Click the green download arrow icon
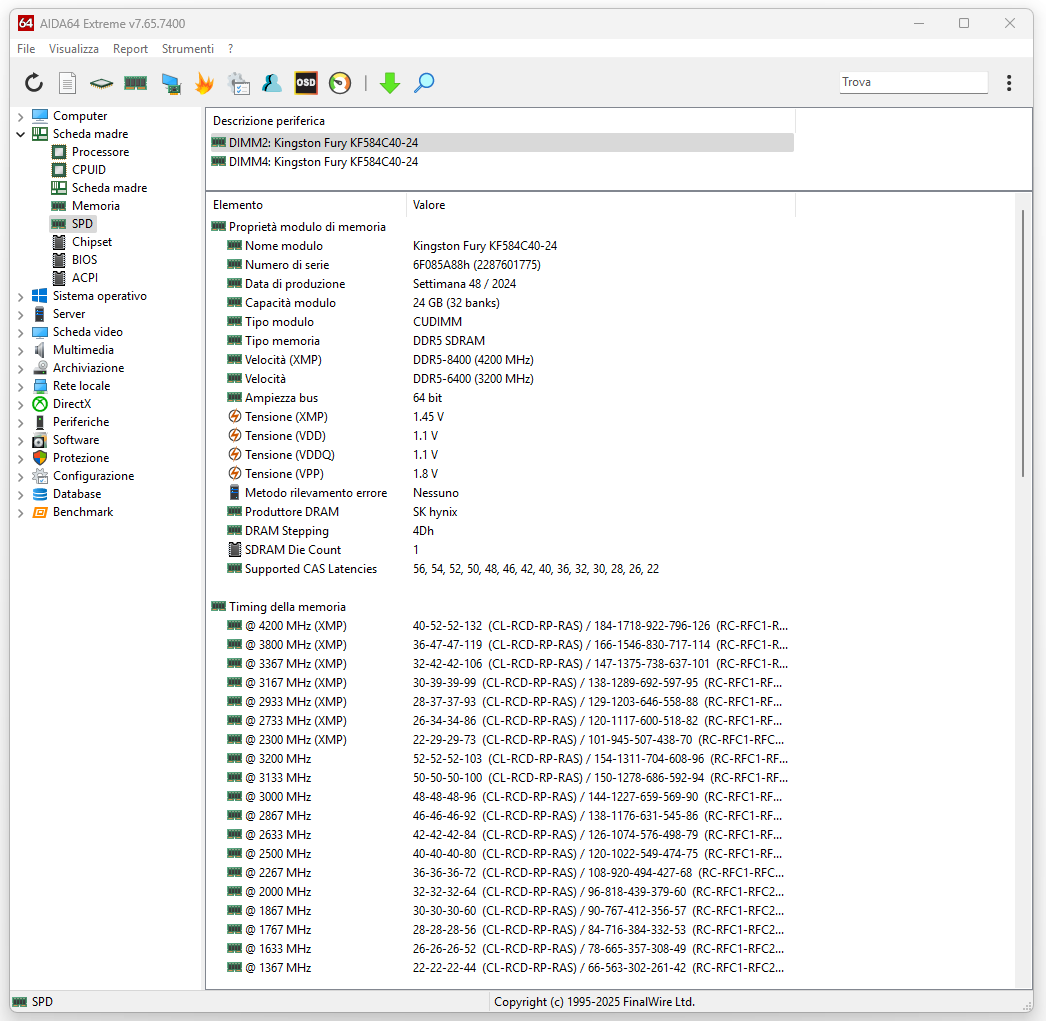Viewport: 1046px width, 1021px height. tap(390, 83)
